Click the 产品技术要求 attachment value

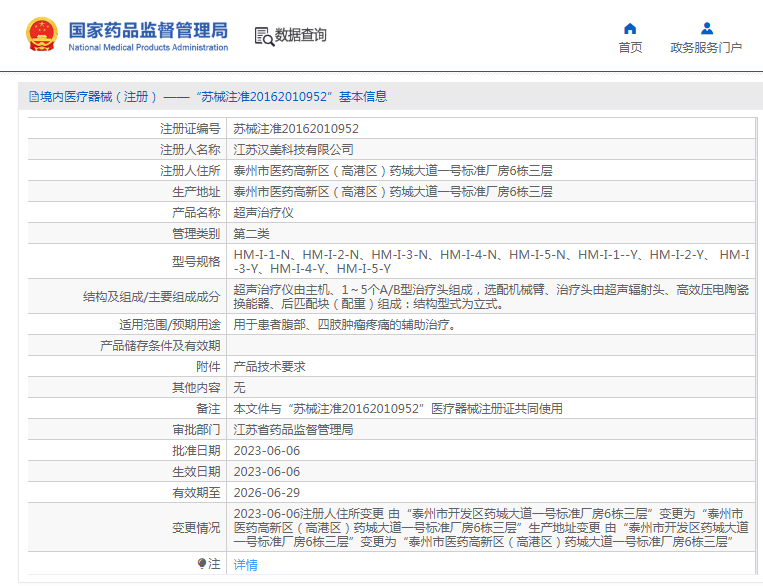(269, 366)
